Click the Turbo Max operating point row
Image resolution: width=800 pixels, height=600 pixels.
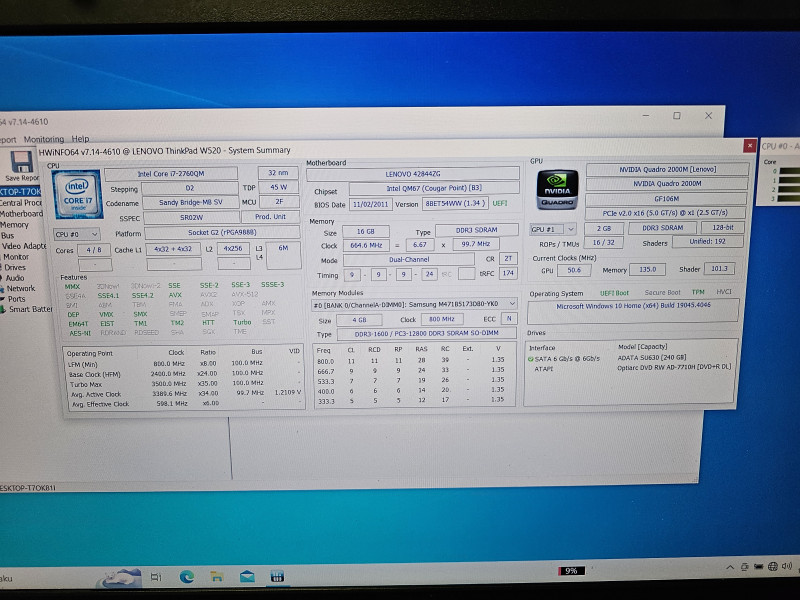tap(184, 384)
